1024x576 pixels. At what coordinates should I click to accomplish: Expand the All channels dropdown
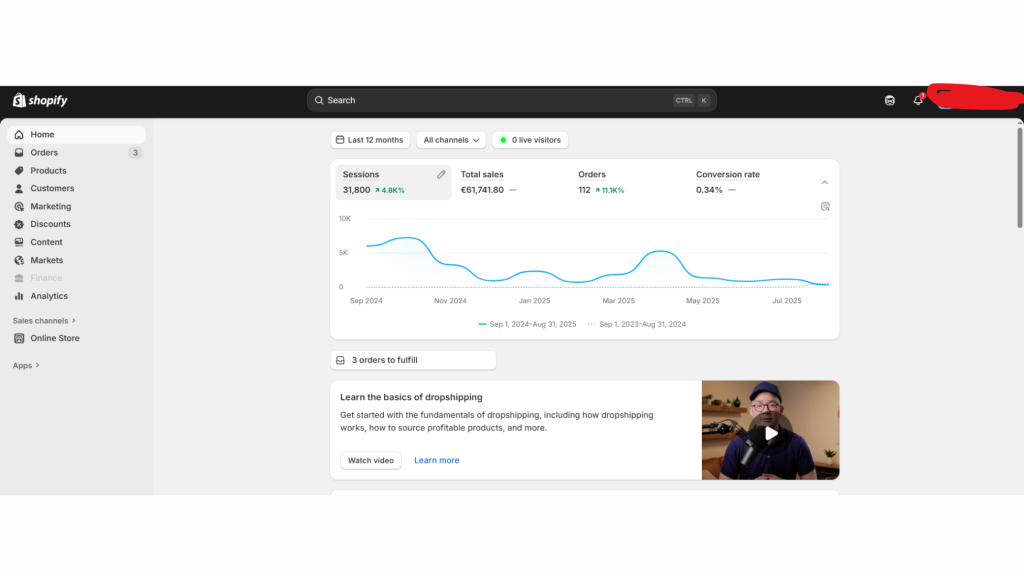(x=452, y=140)
